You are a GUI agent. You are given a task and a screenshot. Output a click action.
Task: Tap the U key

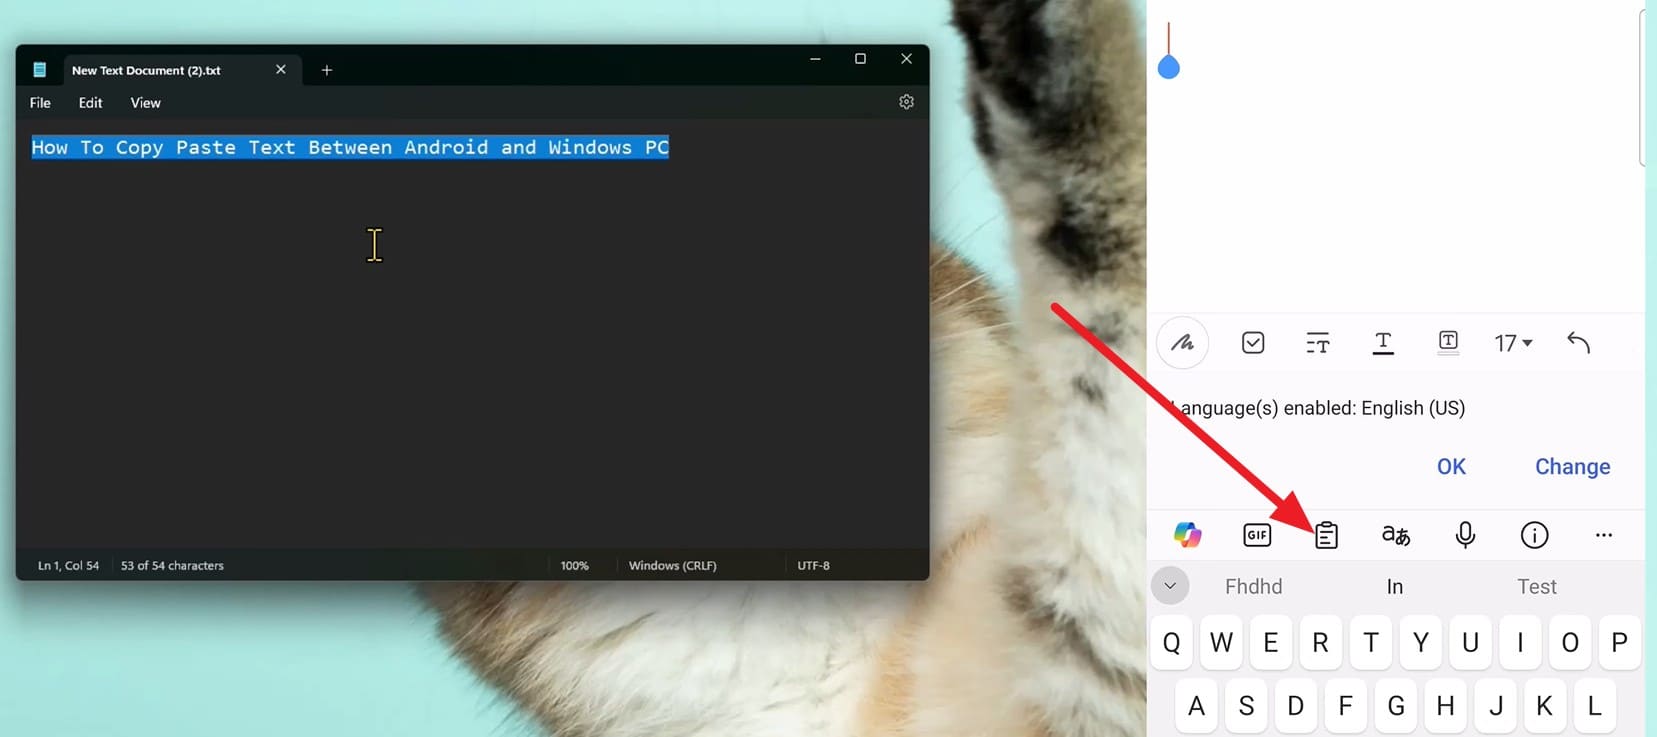tap(1470, 642)
